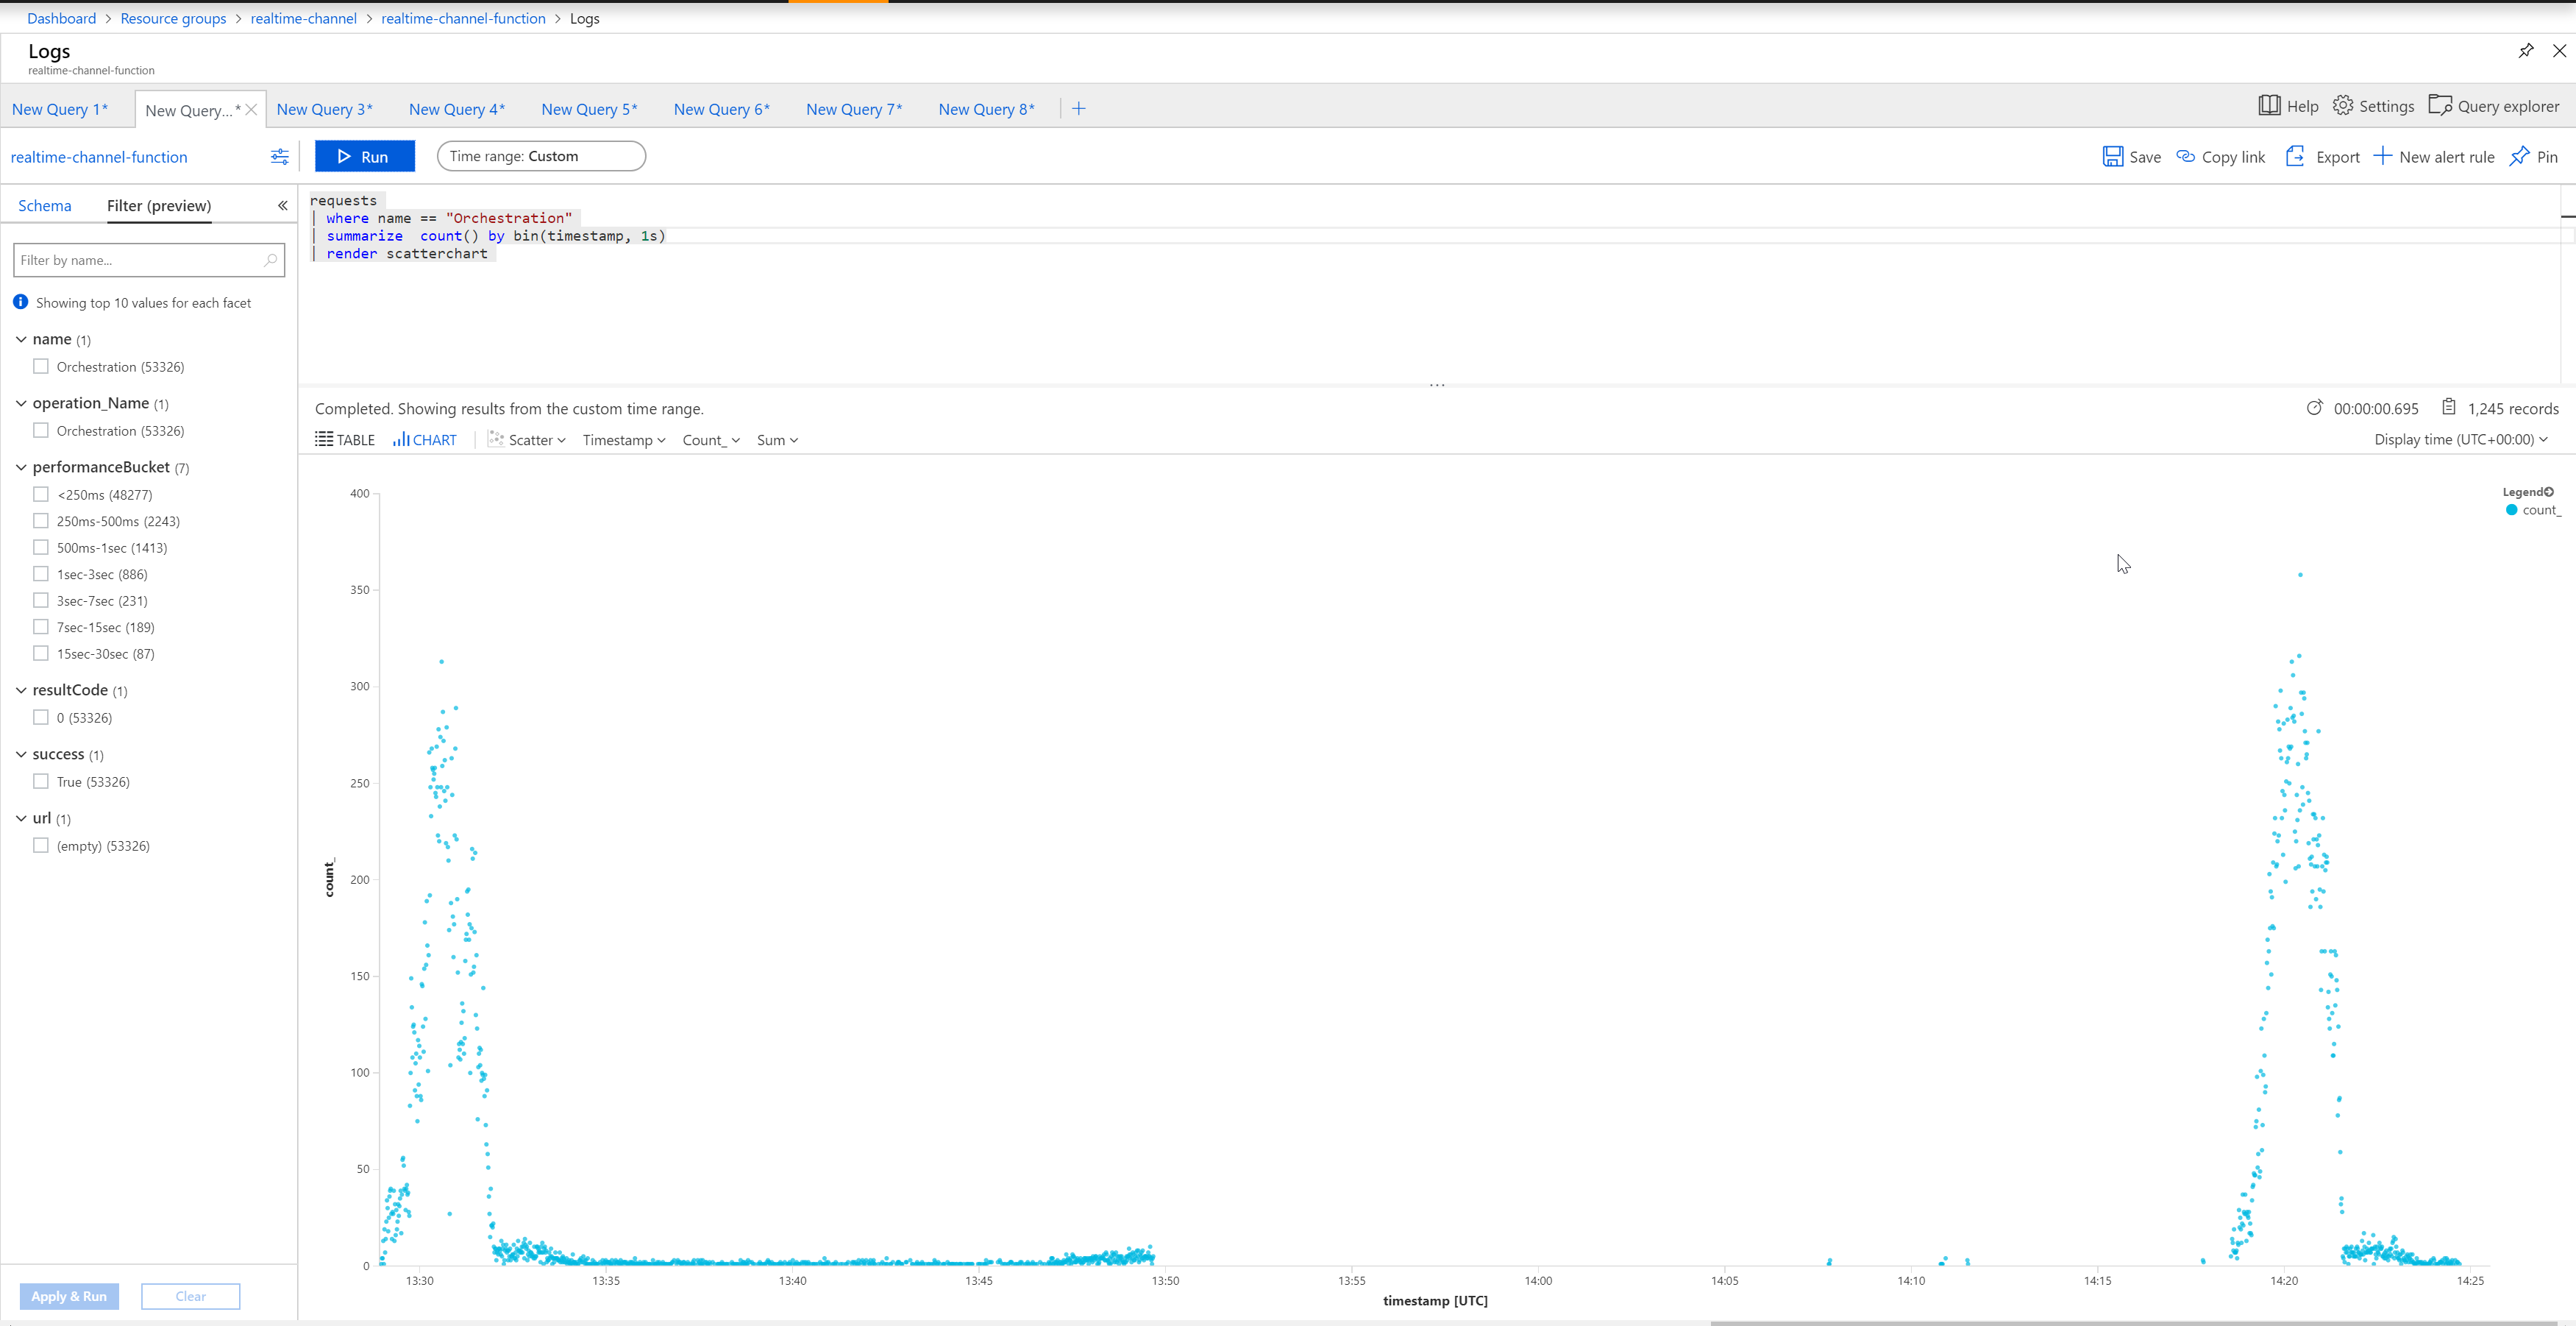Open query editor settings sliders

pos(279,156)
